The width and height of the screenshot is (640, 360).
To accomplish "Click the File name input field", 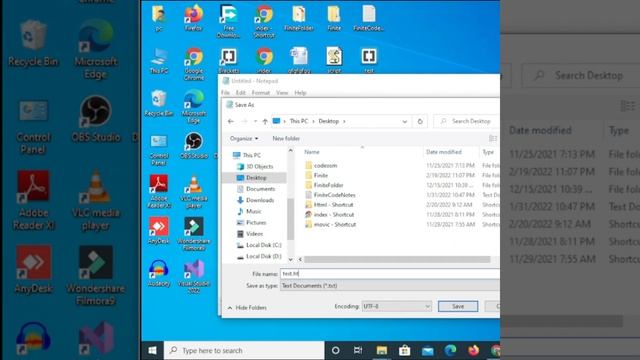I will (390, 273).
